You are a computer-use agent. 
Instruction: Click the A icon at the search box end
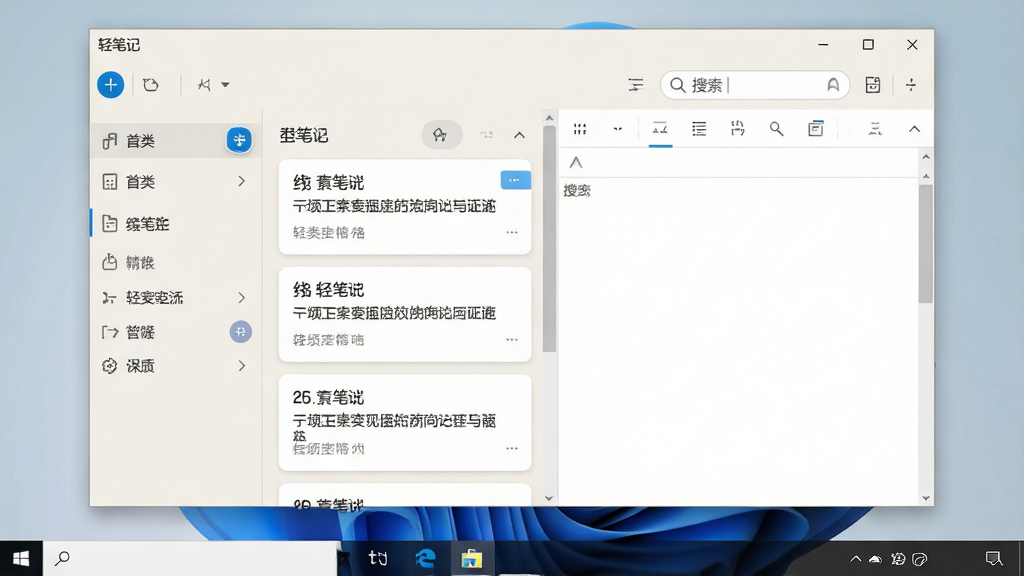coord(833,85)
